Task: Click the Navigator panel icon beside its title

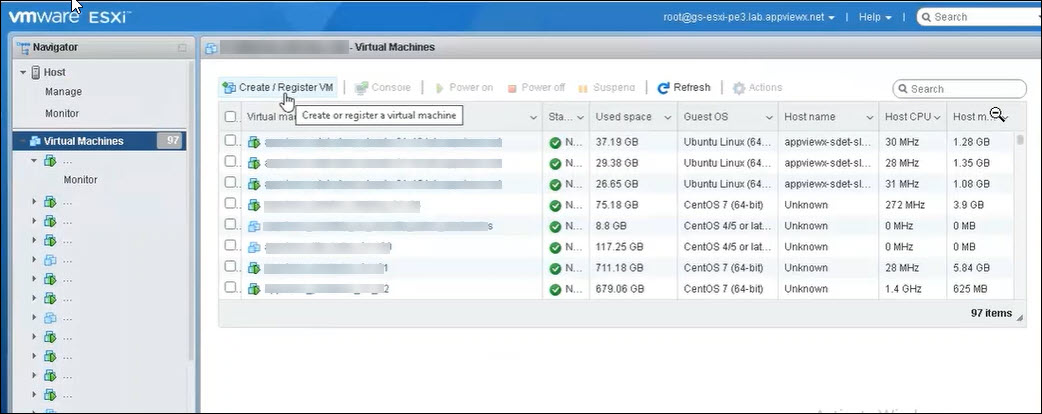Action: 24,47
